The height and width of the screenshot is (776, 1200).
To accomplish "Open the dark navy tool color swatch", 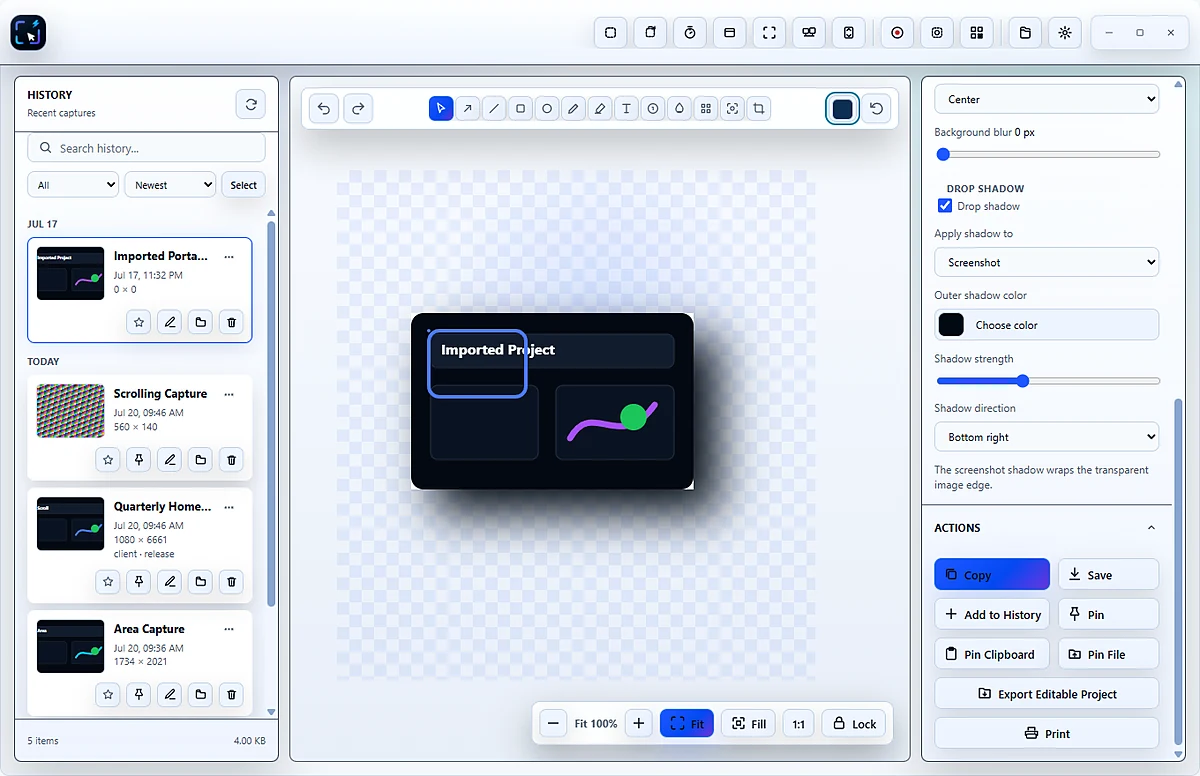I will pyautogui.click(x=842, y=108).
